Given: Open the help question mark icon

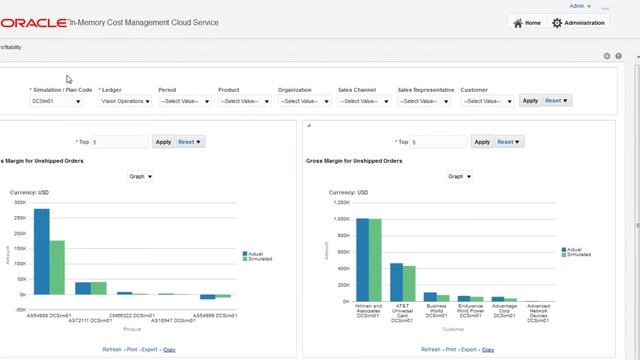Looking at the screenshot, I should (618, 56).
